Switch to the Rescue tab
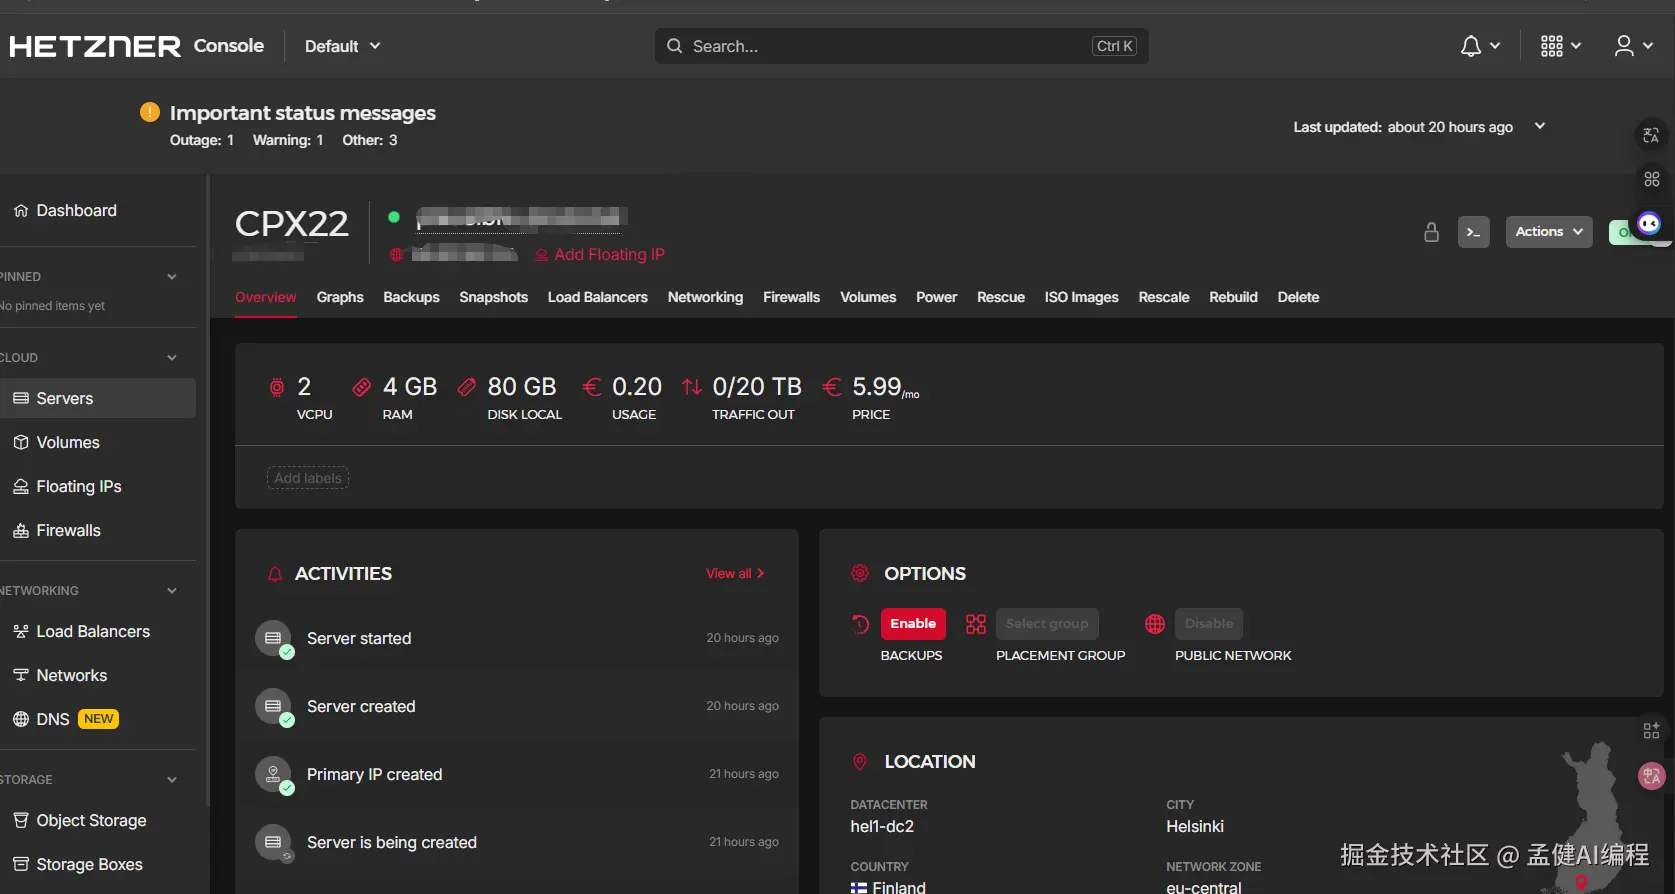 [1000, 297]
